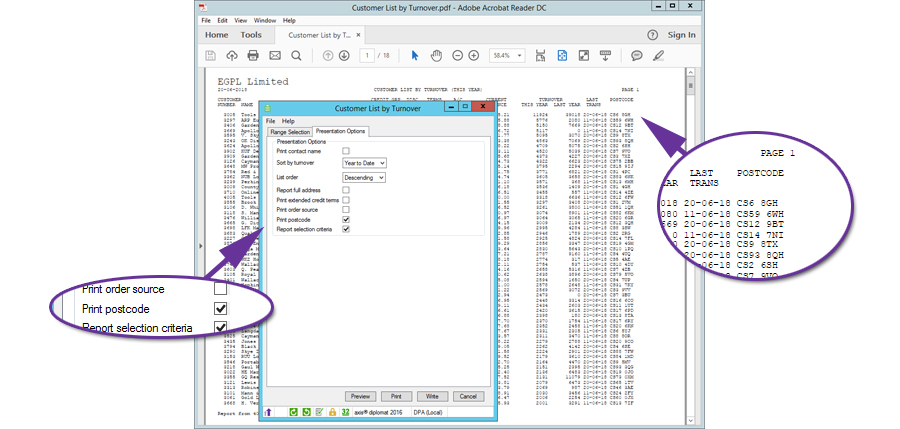Go to next page with down arrow
Screen dimensions: 900x429
[x=344, y=56]
